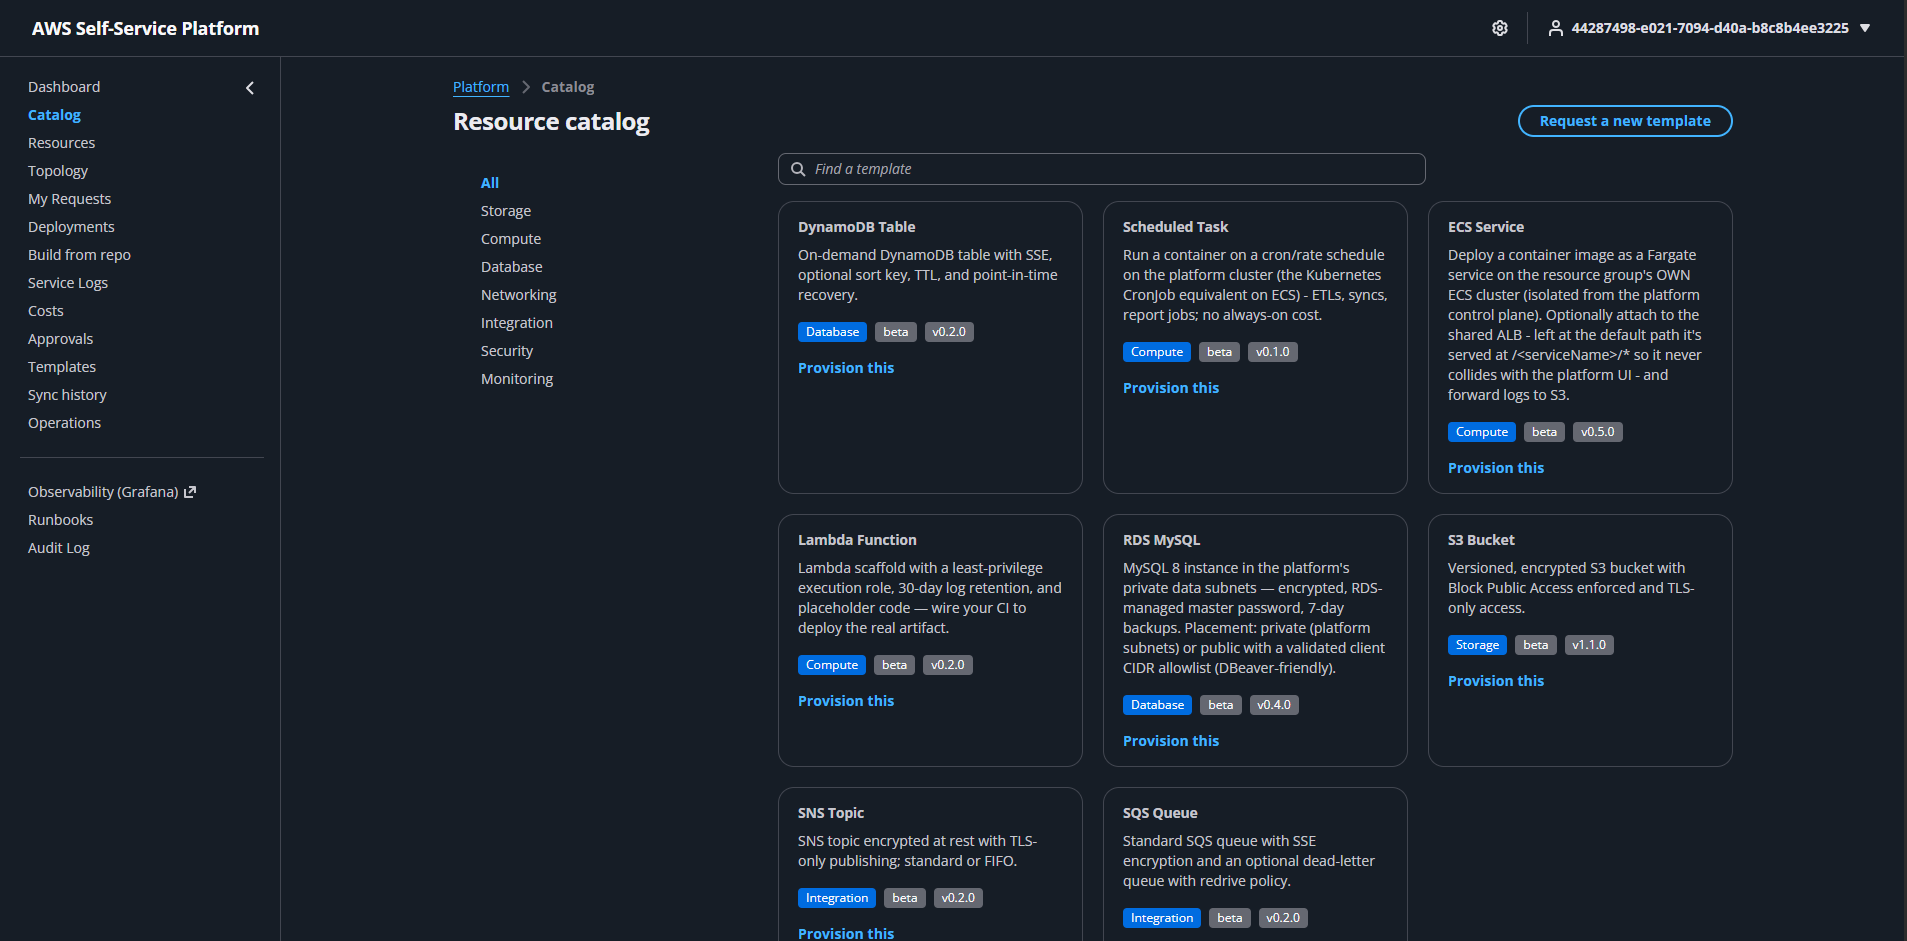Image resolution: width=1907 pixels, height=941 pixels.
Task: Provision the DynamoDB Table template
Action: (x=846, y=368)
